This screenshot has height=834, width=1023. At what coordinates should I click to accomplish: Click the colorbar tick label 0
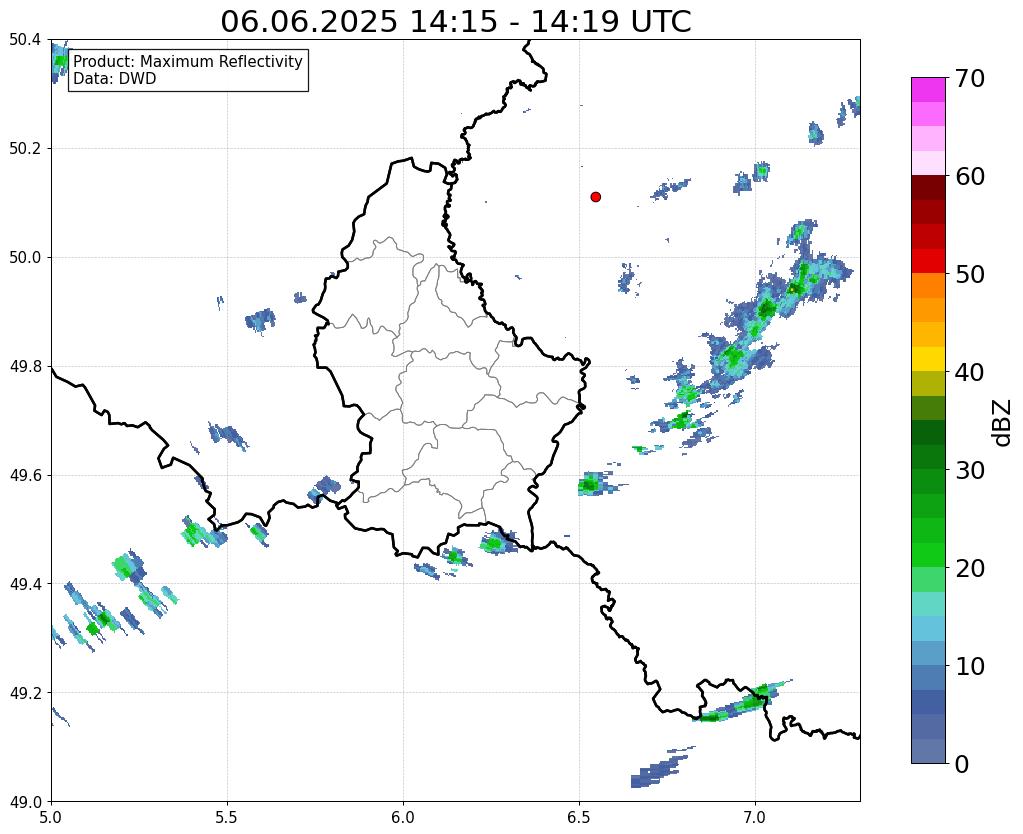pos(962,764)
